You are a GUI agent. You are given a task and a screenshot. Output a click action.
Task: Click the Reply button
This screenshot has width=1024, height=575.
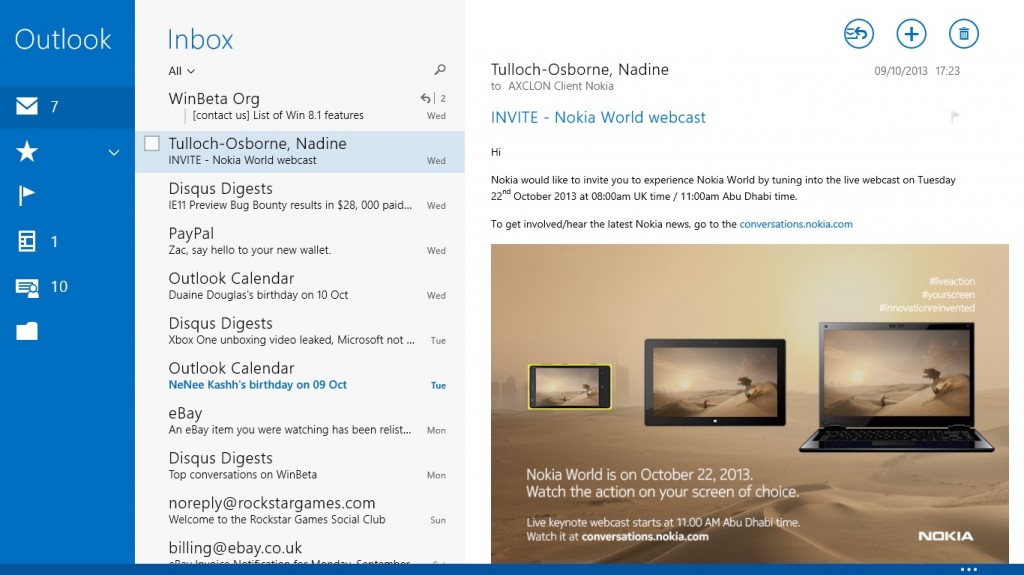click(x=859, y=34)
